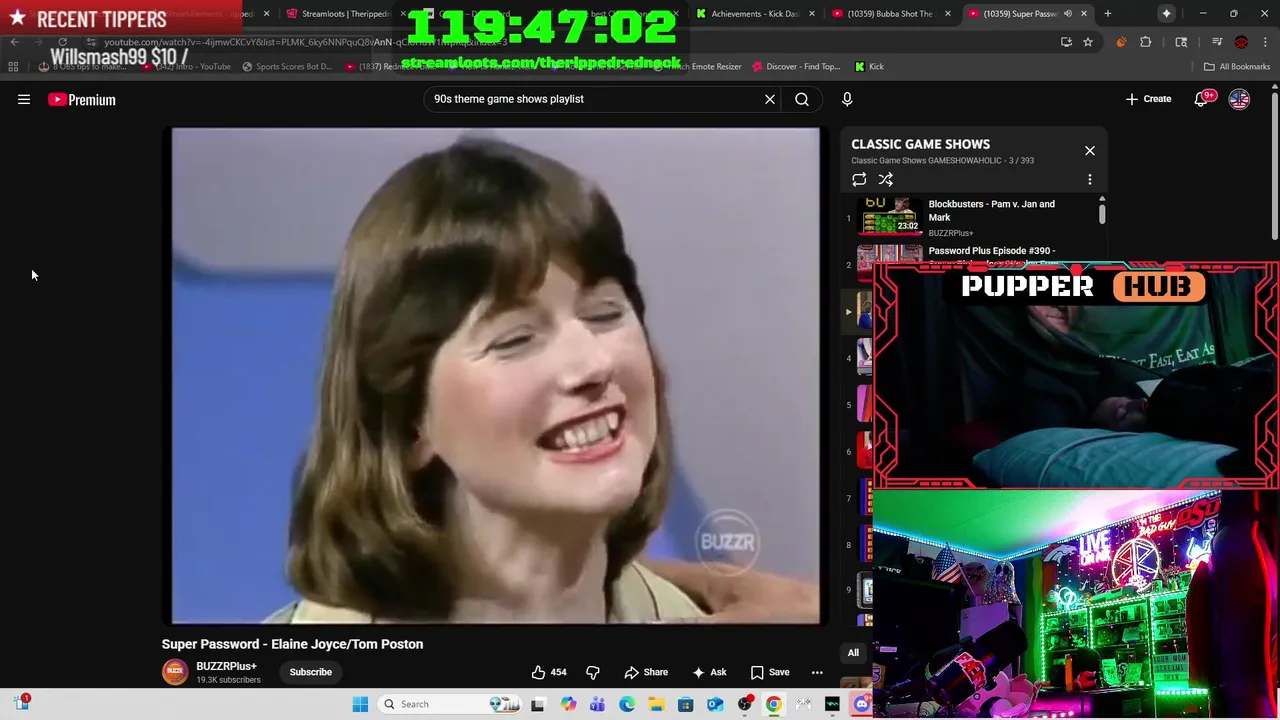Open Outlook from the taskbar

(x=715, y=704)
